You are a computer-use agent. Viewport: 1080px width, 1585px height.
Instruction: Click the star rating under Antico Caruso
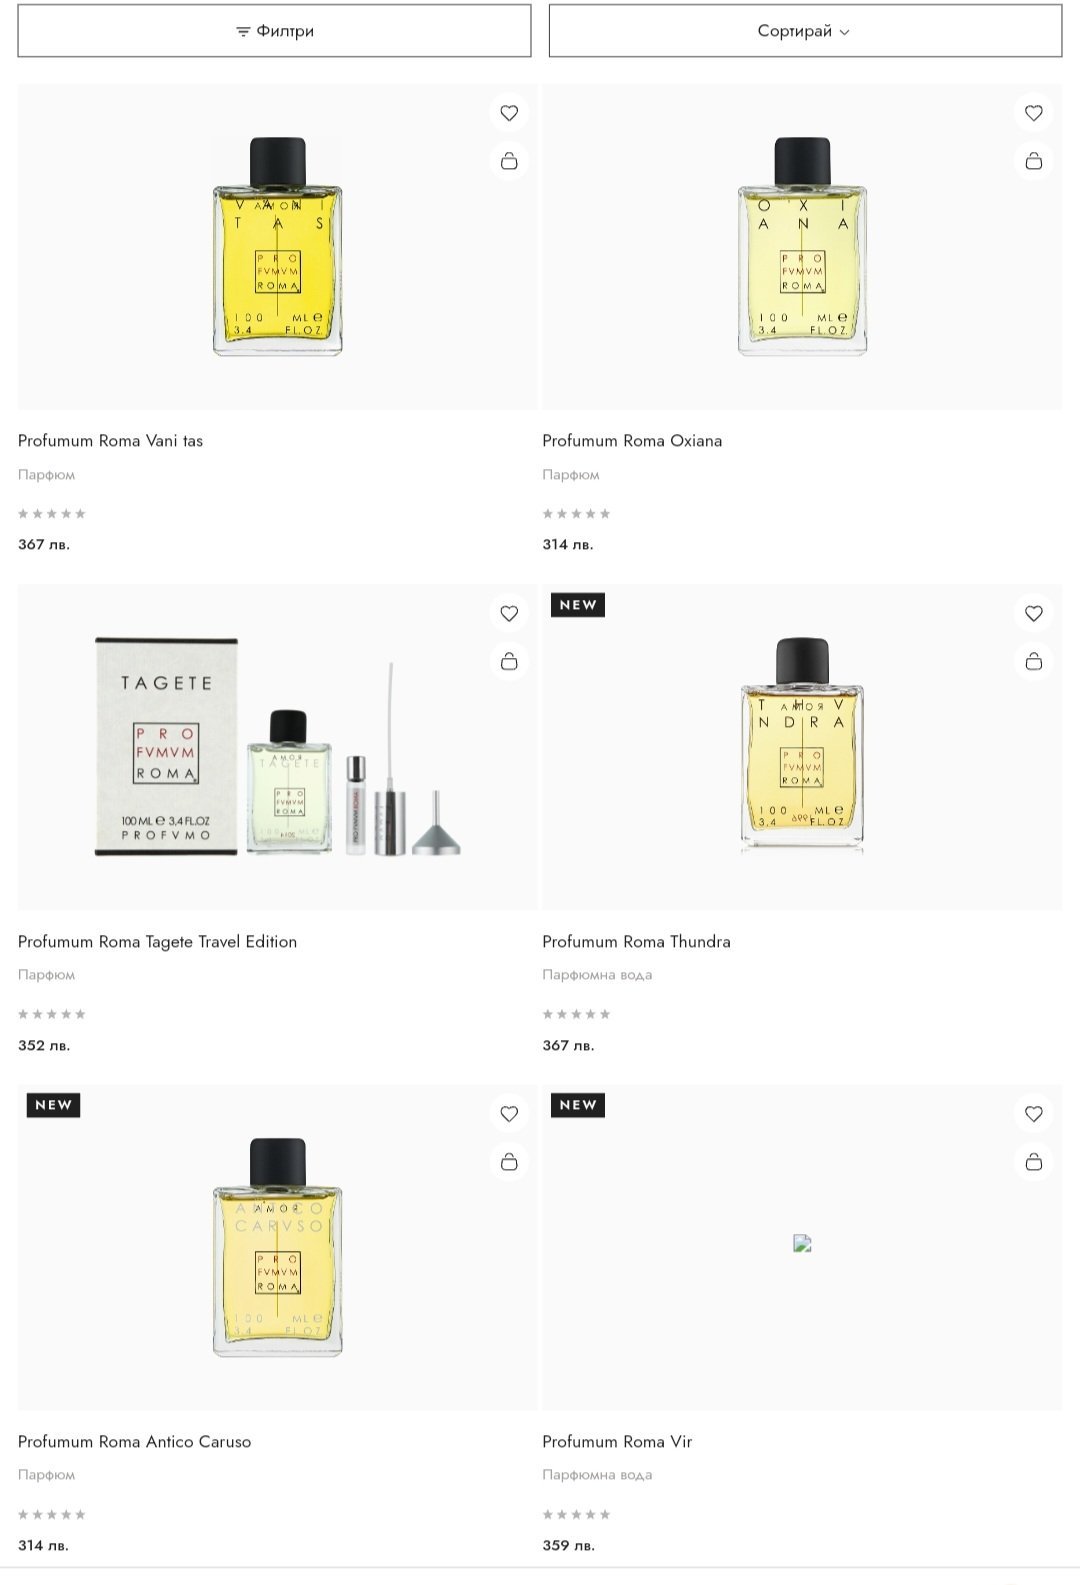pyautogui.click(x=52, y=1514)
